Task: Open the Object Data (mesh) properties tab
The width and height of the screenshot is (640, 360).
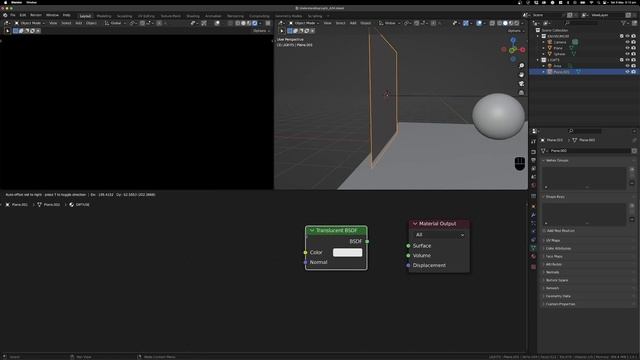Action: (x=533, y=248)
